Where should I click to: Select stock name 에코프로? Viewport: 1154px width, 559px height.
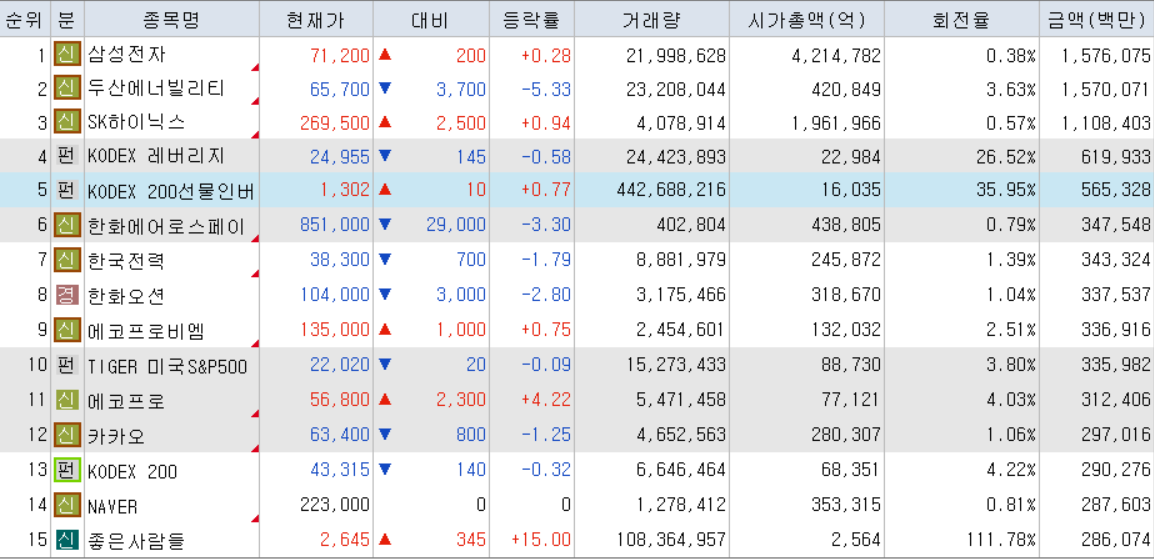pos(126,400)
